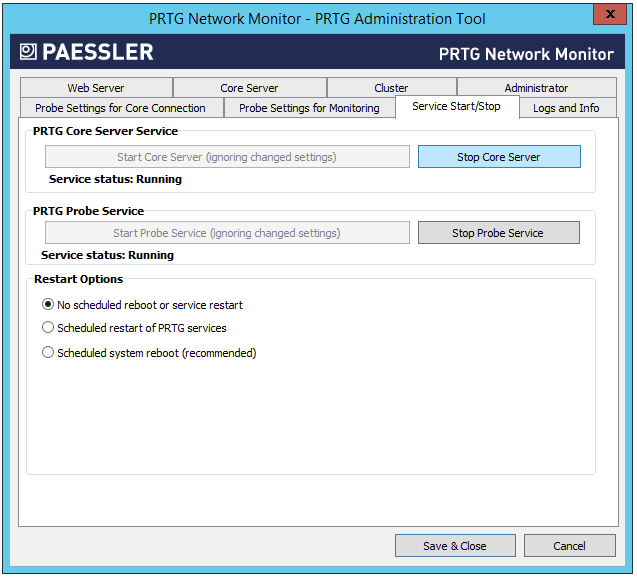Switch to Probe Settings for Monitoring tab
637x577 pixels.
pos(309,108)
